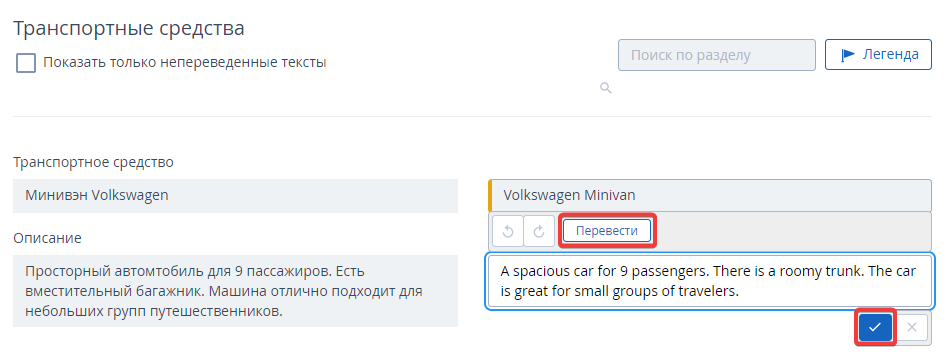Click the Транспортные средства heading
Viewport: 948px width, 361px height.
pyautogui.click(x=129, y=28)
